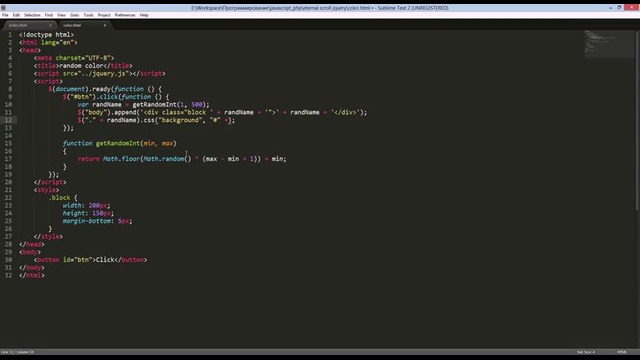The width and height of the screenshot is (640, 360).
Task: Open the File menu
Action: [x=5, y=15]
